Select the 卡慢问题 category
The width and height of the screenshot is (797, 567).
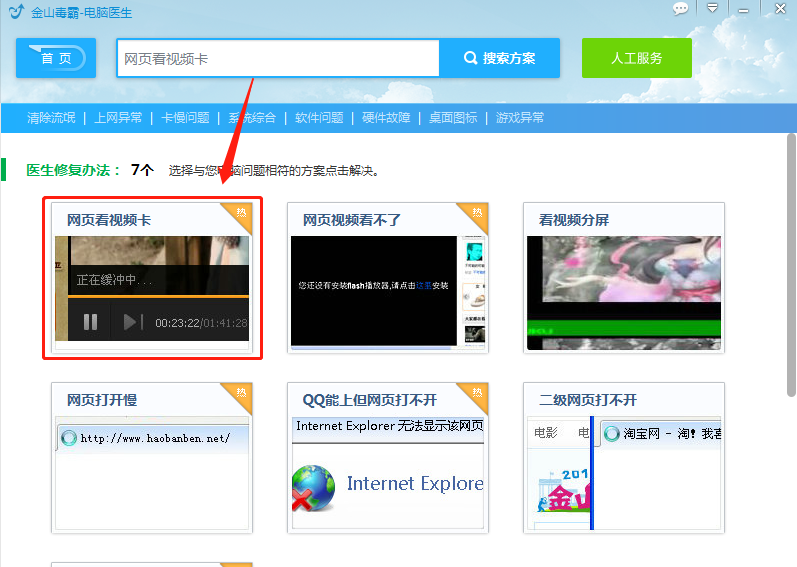click(185, 118)
